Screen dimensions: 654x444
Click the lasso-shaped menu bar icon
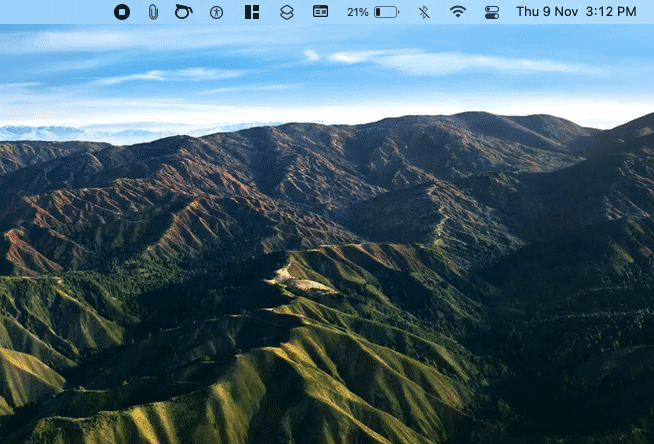point(182,12)
